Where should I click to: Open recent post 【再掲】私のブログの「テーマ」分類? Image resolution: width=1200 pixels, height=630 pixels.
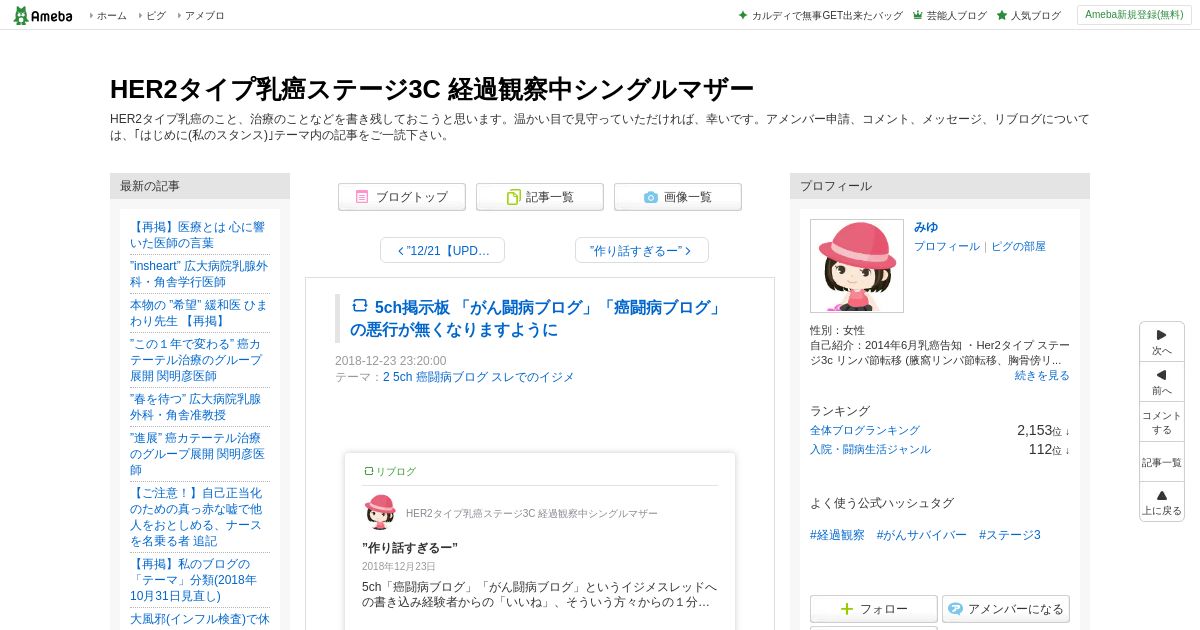tap(194, 580)
